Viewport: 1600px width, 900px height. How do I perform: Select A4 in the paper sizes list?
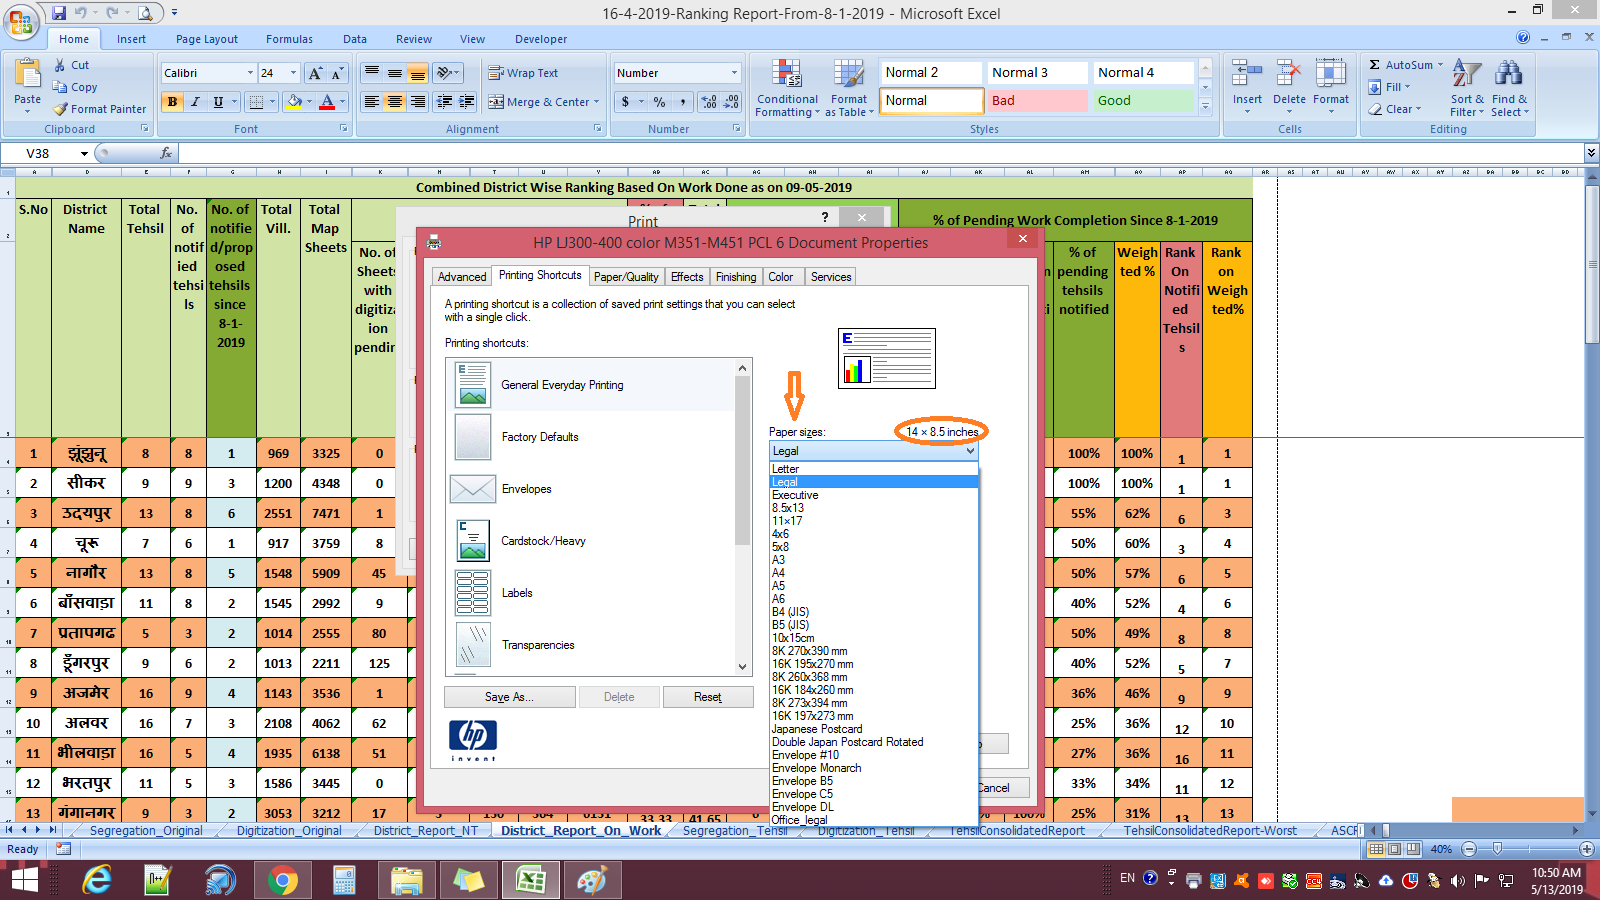coord(779,573)
